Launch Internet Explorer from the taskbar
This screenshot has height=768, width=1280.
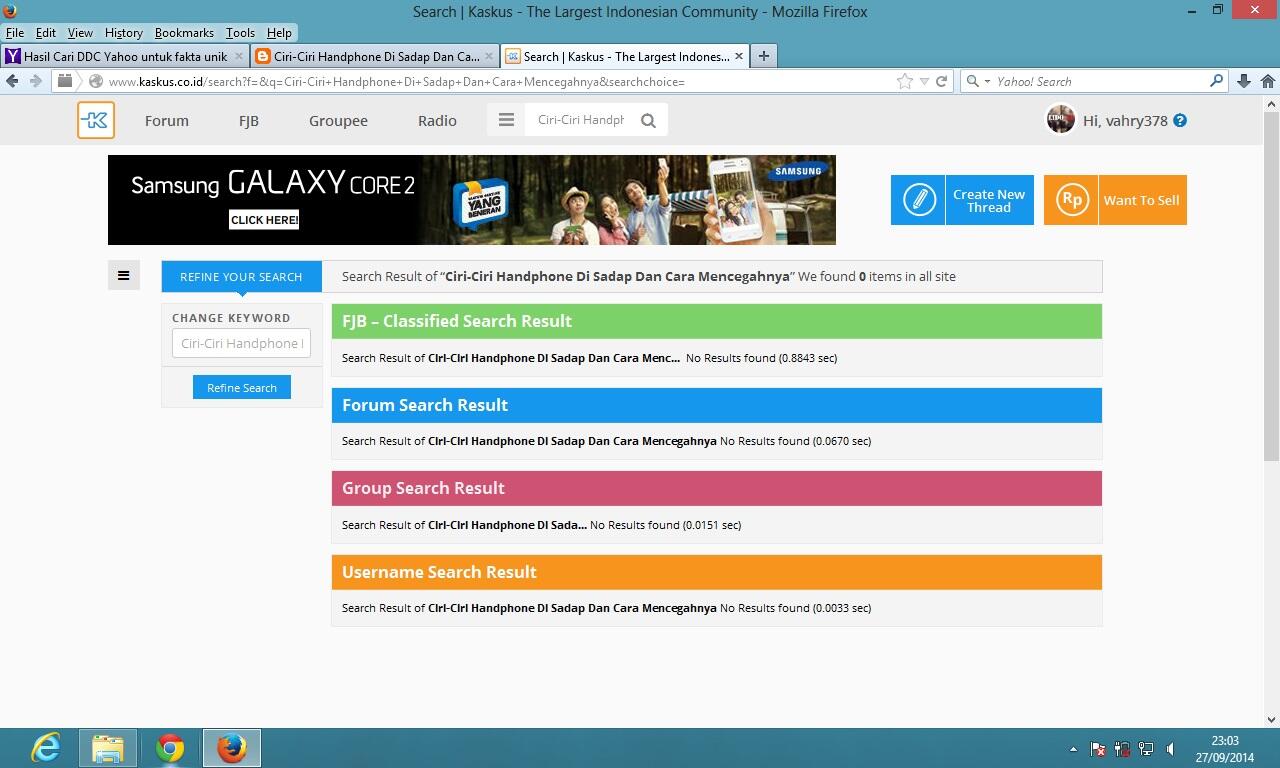click(x=46, y=748)
